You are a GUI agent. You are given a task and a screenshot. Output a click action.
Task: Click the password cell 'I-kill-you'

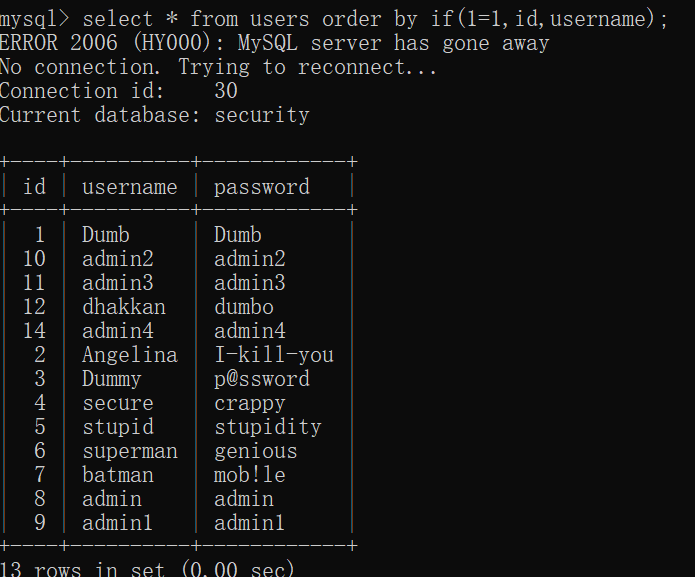coord(273,355)
